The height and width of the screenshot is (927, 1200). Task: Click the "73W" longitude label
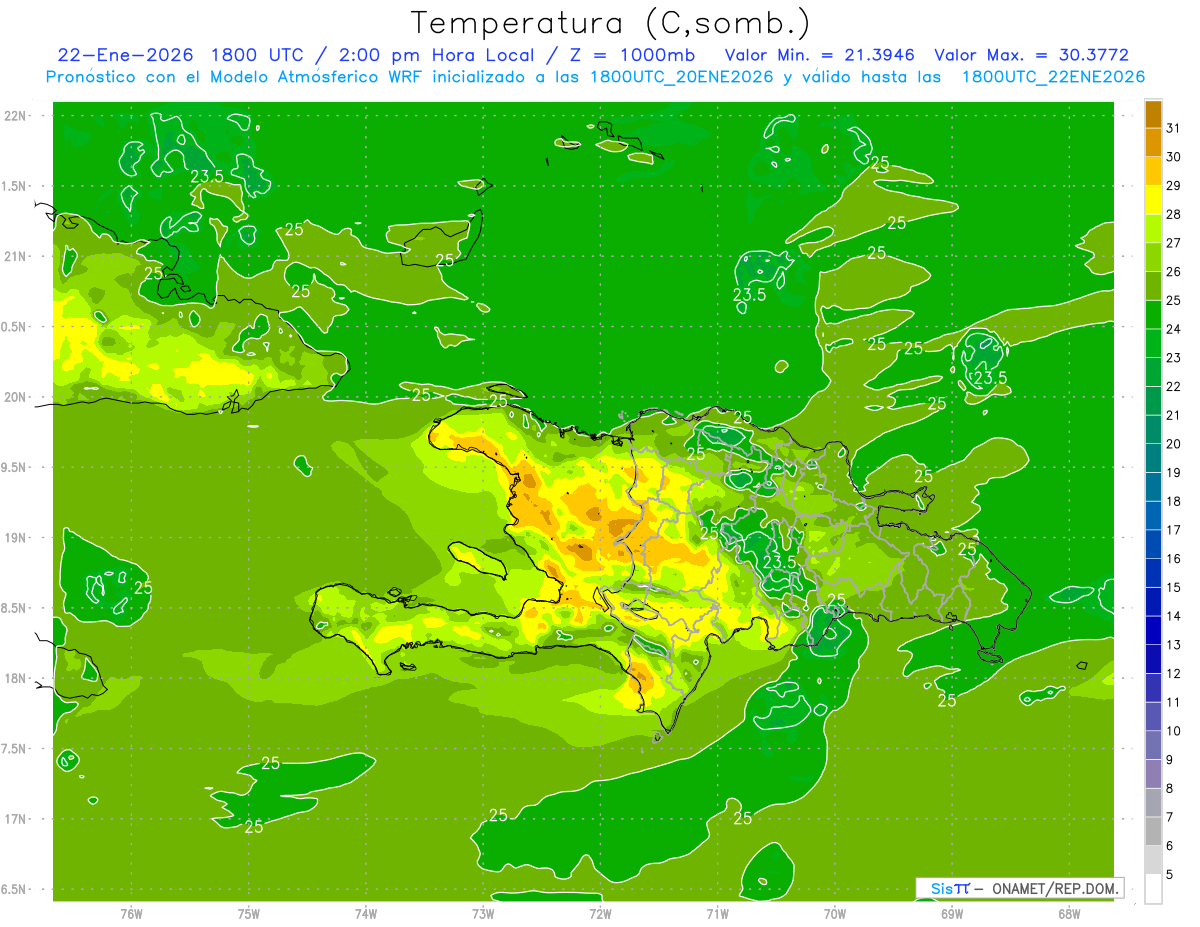tap(483, 913)
